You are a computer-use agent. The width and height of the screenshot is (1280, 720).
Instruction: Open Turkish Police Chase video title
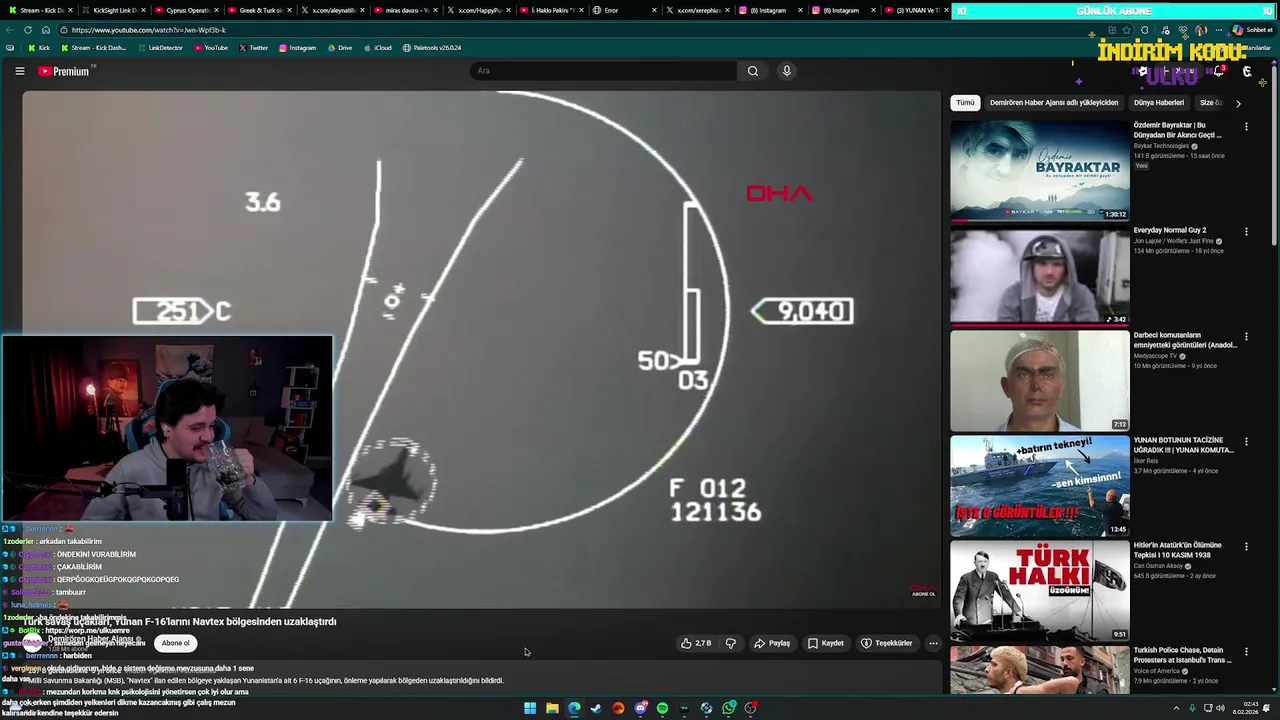click(x=1183, y=655)
